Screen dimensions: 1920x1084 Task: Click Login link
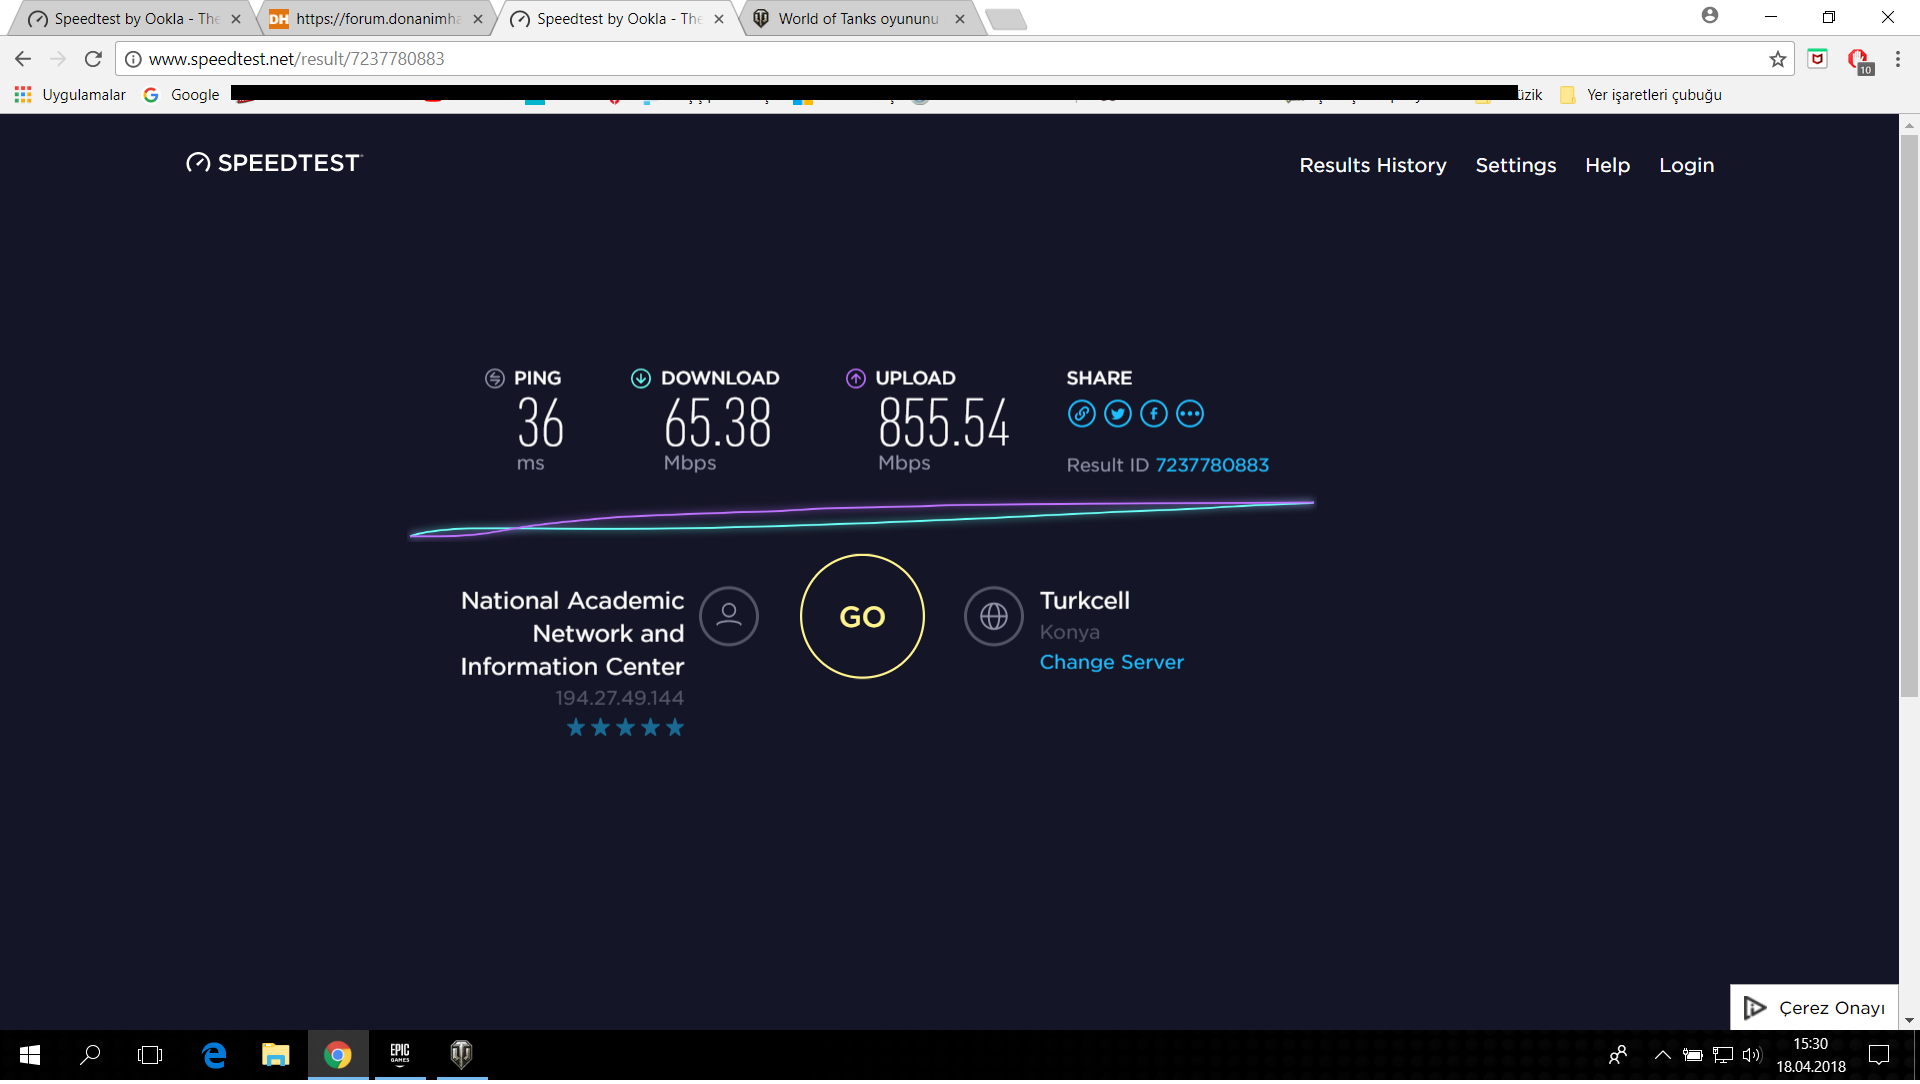(x=1686, y=165)
